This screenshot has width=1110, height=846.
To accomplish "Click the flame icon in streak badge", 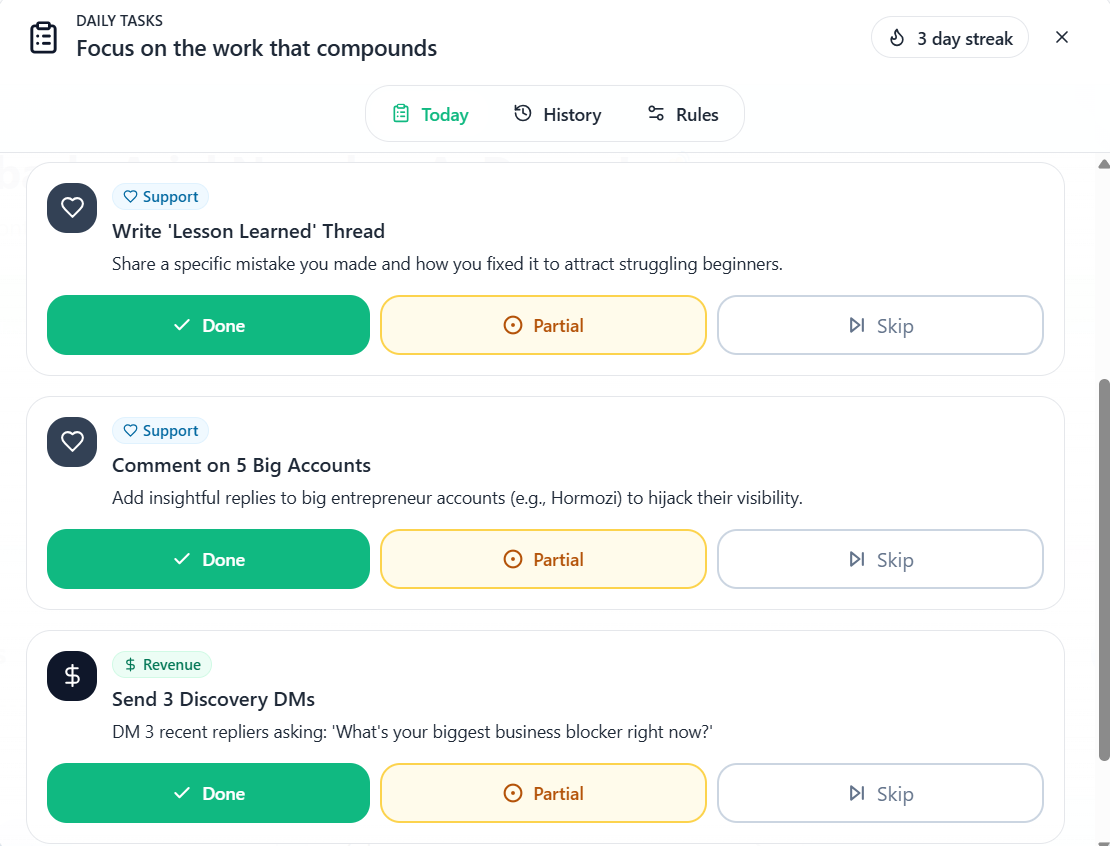I will click(897, 38).
